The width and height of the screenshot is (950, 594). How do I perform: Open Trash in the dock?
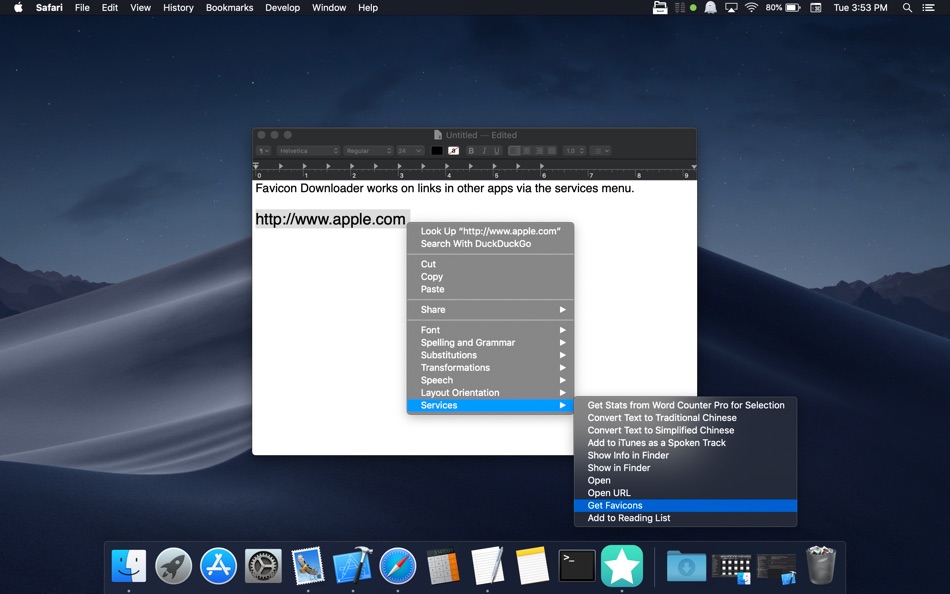pos(821,565)
